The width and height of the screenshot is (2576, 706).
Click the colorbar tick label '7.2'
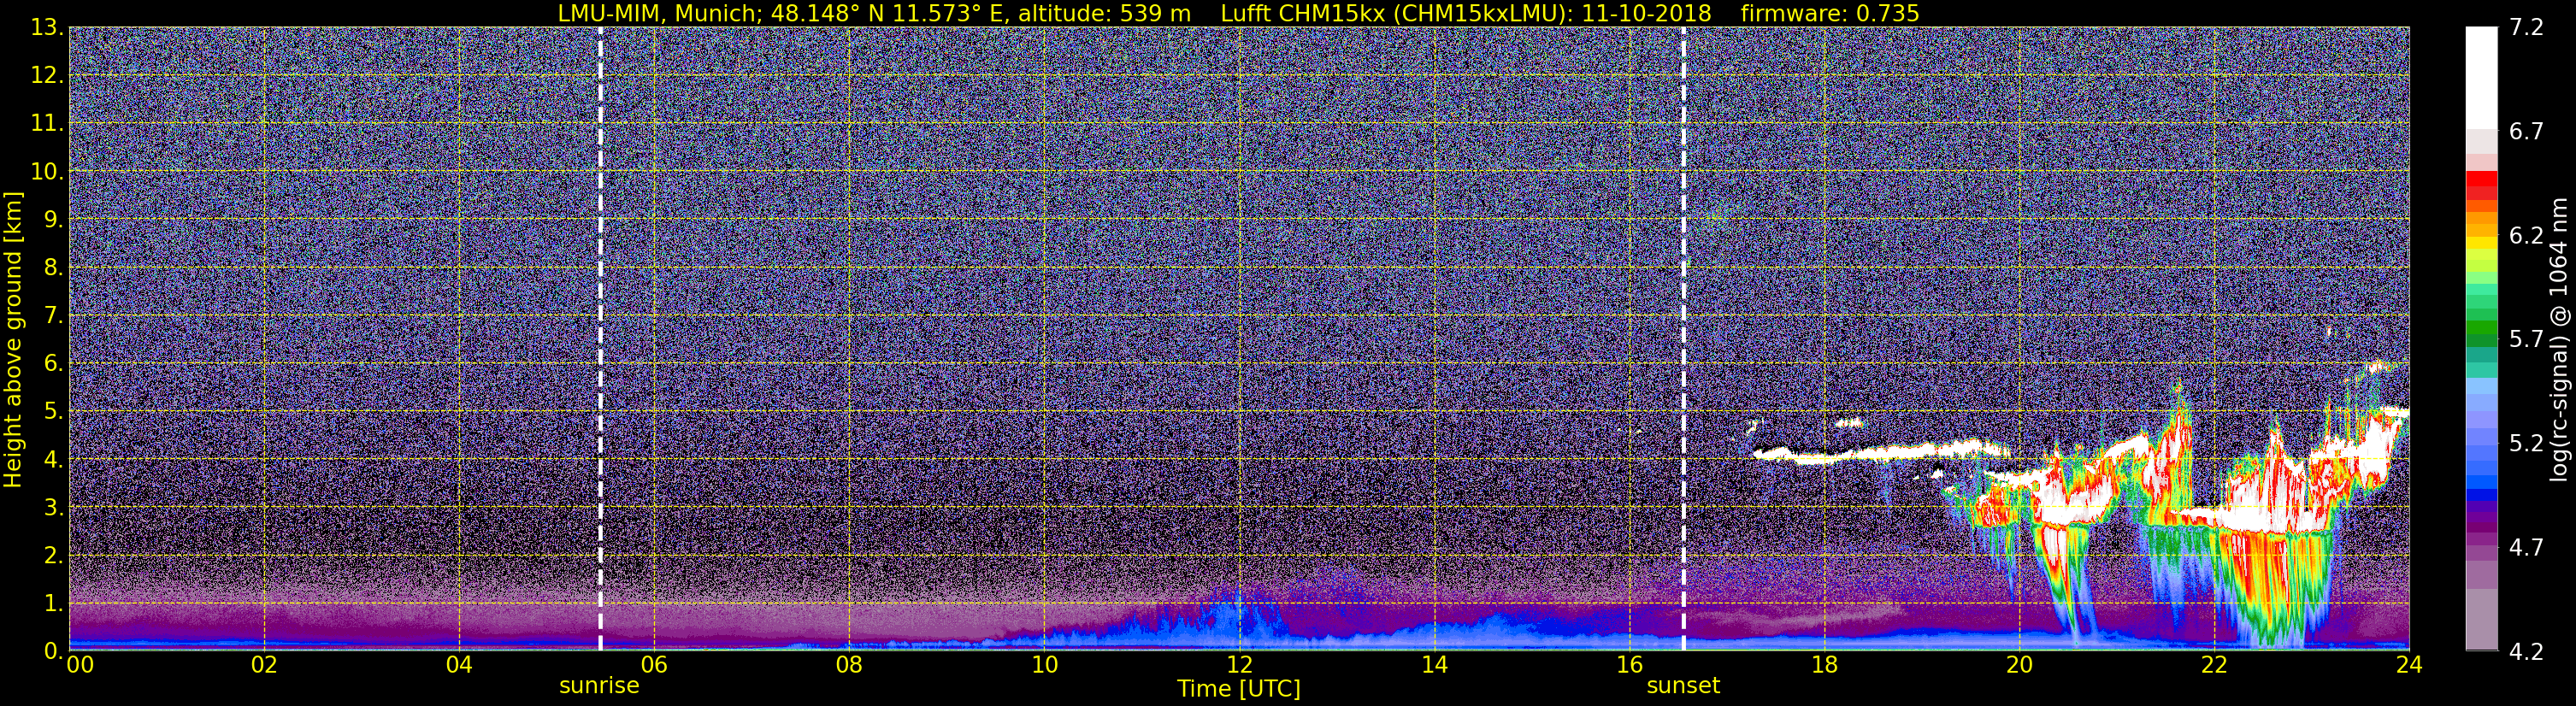(2526, 28)
